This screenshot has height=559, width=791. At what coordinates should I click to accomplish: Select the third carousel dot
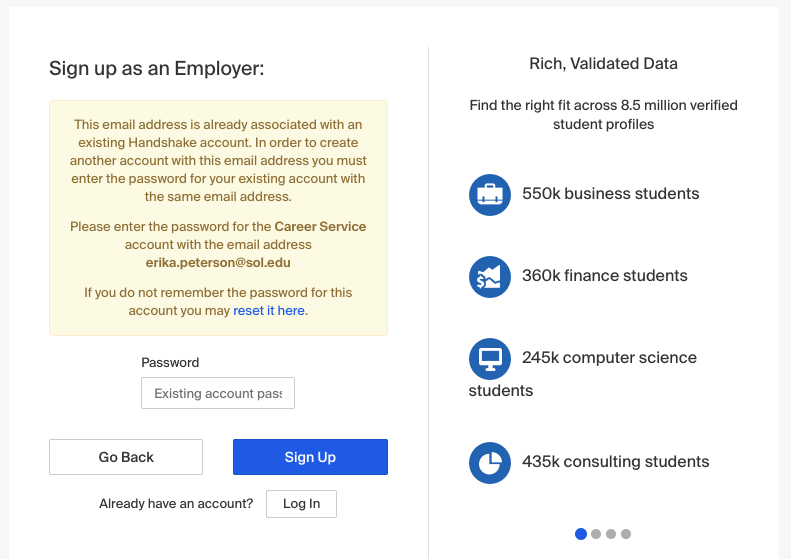tap(611, 534)
